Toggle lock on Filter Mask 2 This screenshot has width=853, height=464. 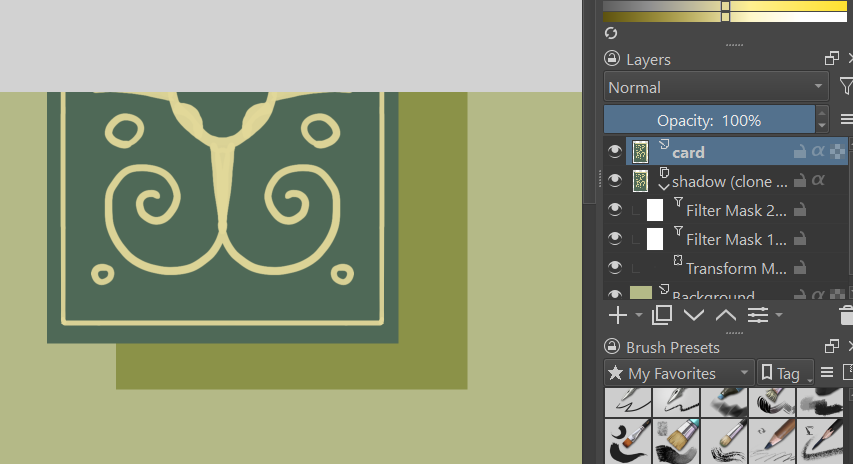point(800,209)
